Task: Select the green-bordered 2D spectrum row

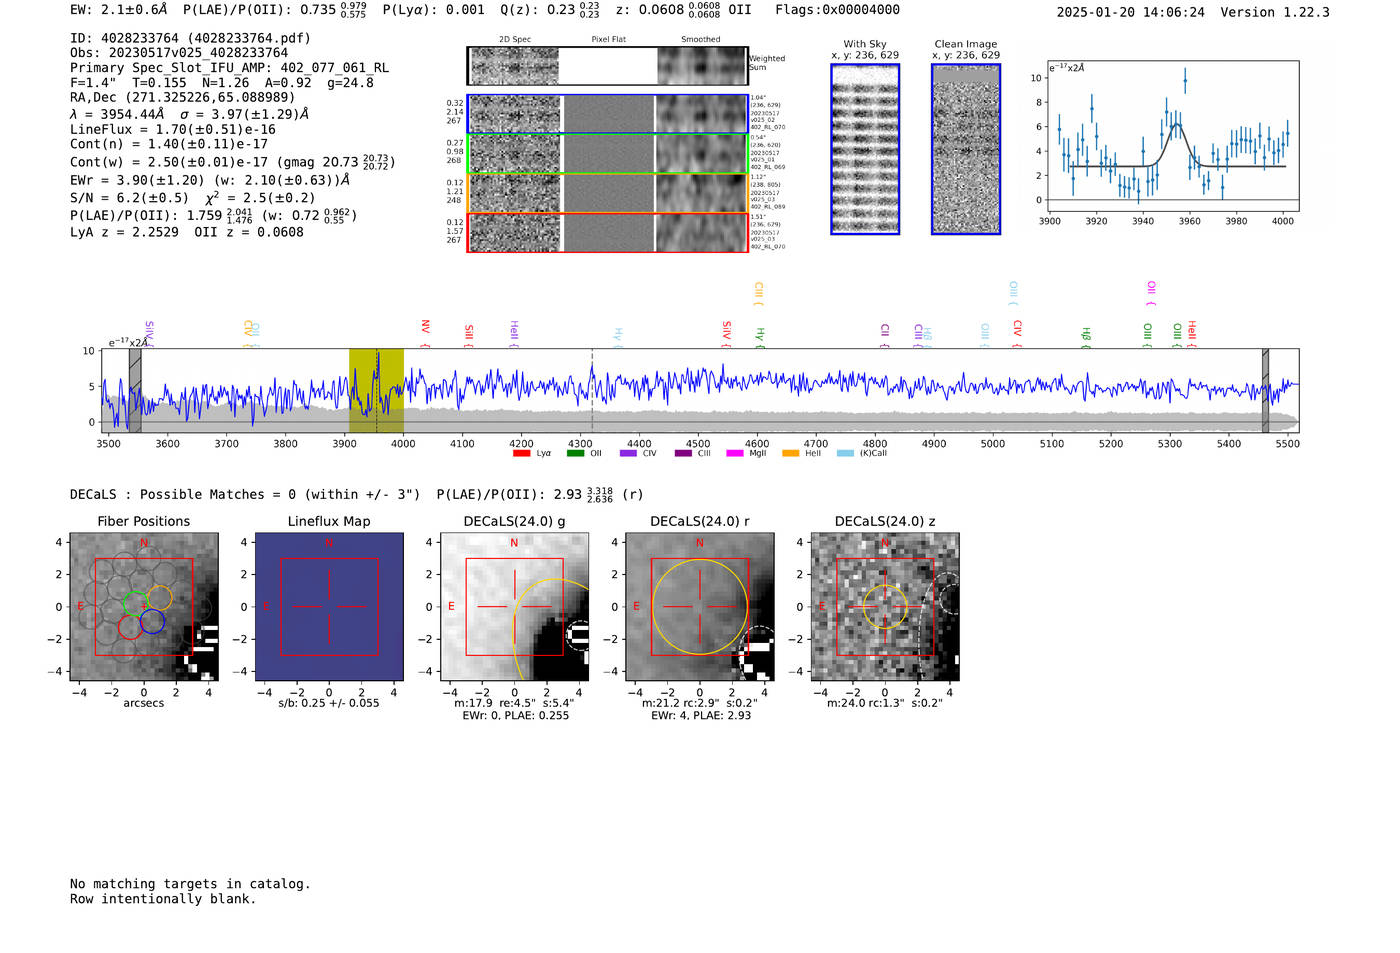Action: (607, 154)
